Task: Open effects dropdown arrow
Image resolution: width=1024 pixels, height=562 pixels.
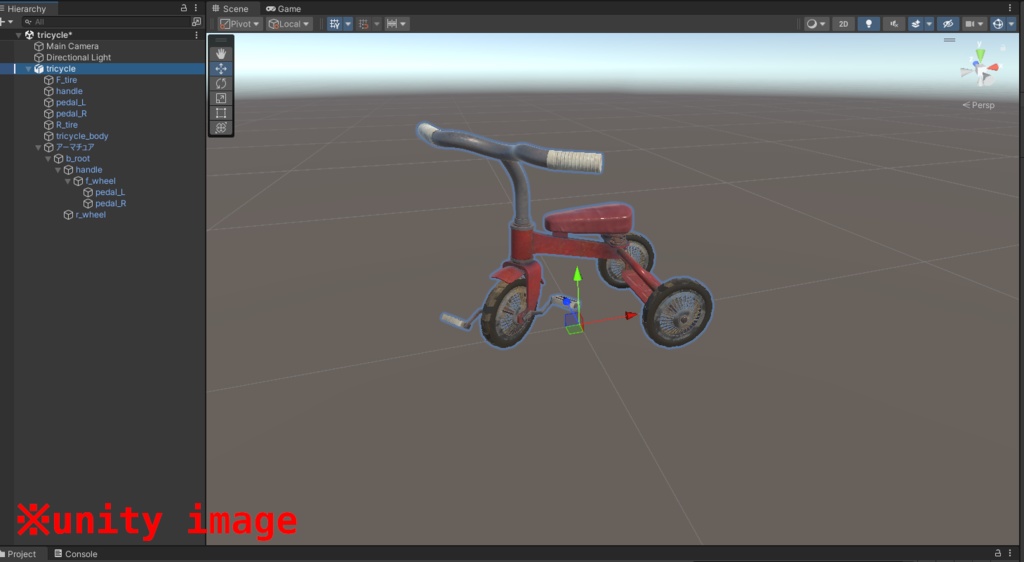Action: point(929,23)
